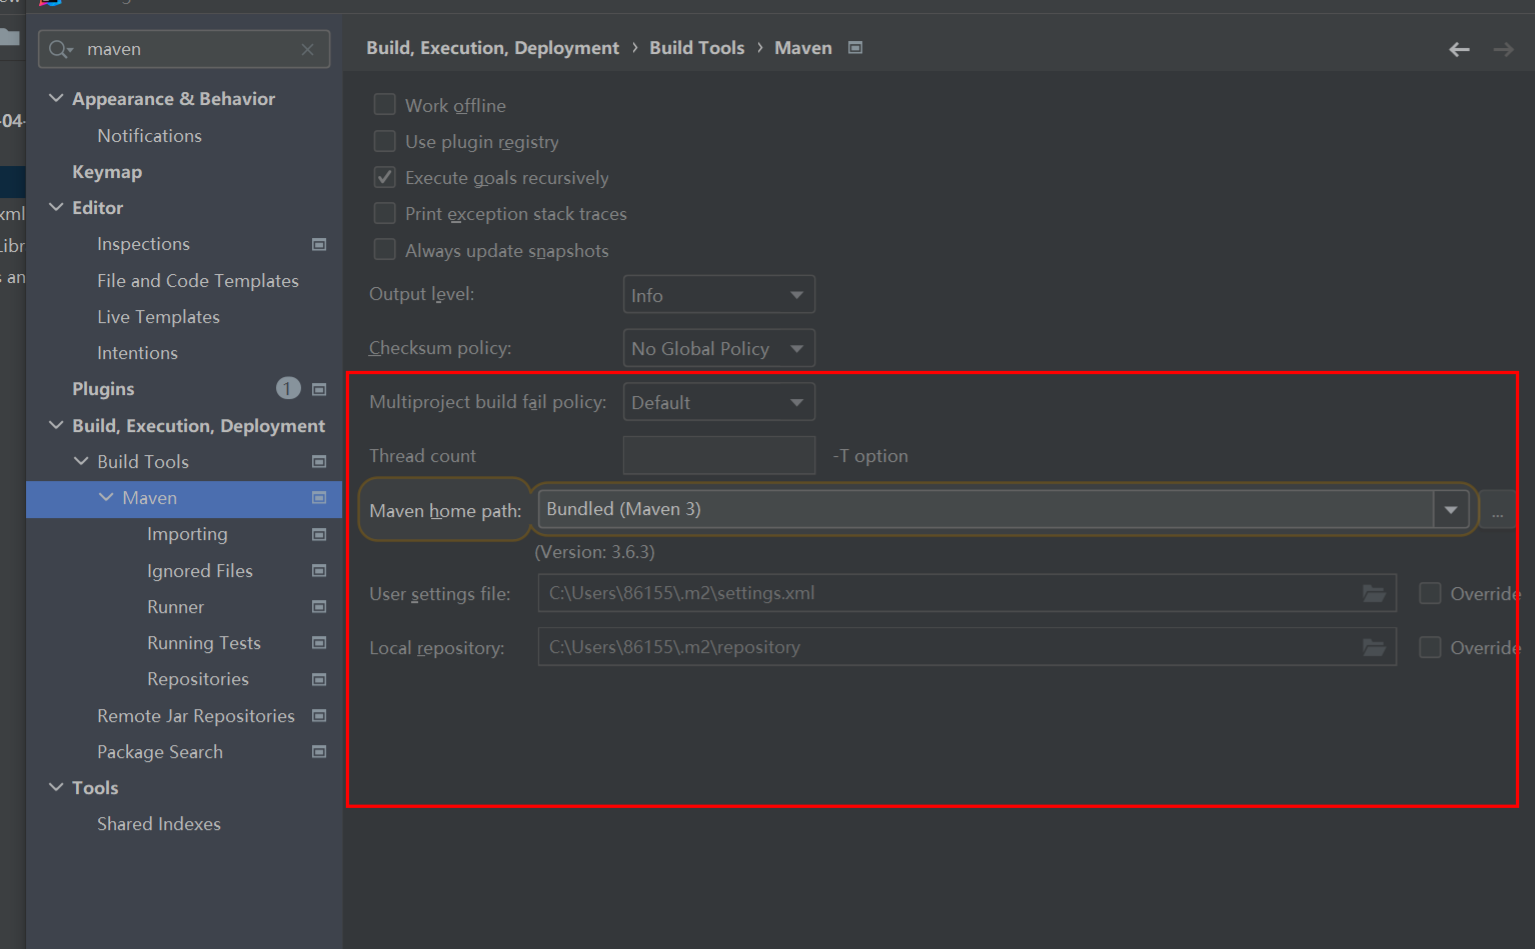
Task: Select Repositories under Maven
Action: [x=198, y=679]
